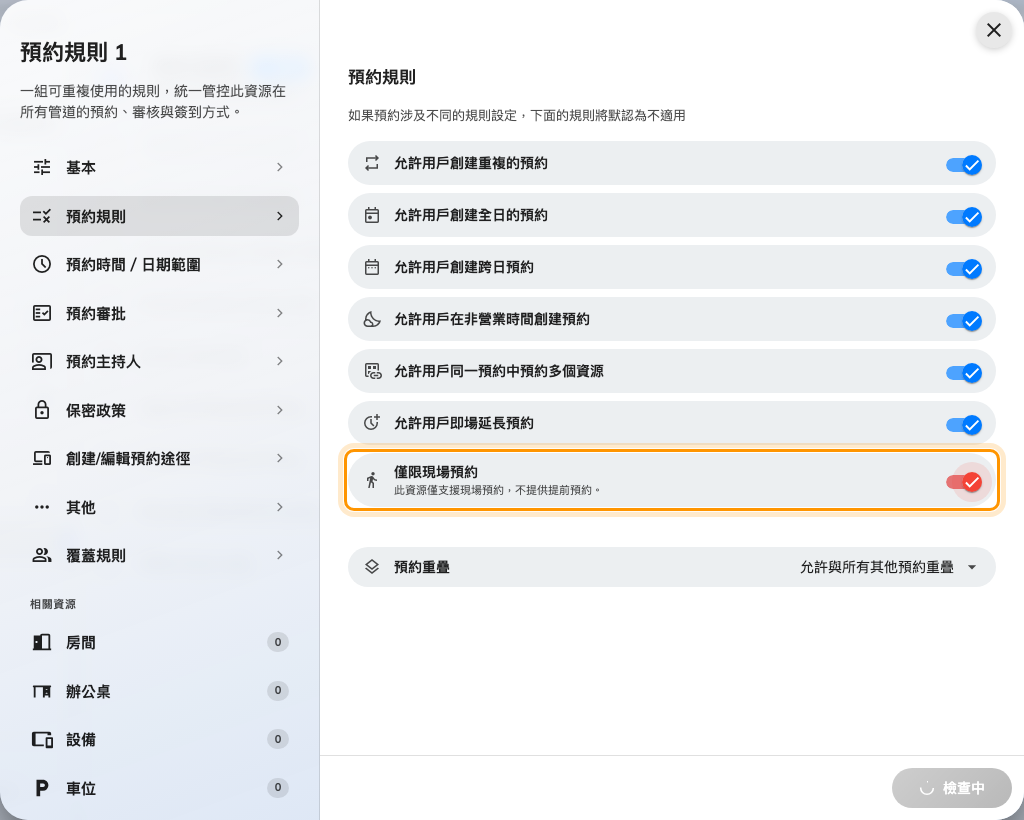Click the 創建/編輯預約途徑 devices icon
Viewport: 1024px width, 820px height.
point(42,458)
